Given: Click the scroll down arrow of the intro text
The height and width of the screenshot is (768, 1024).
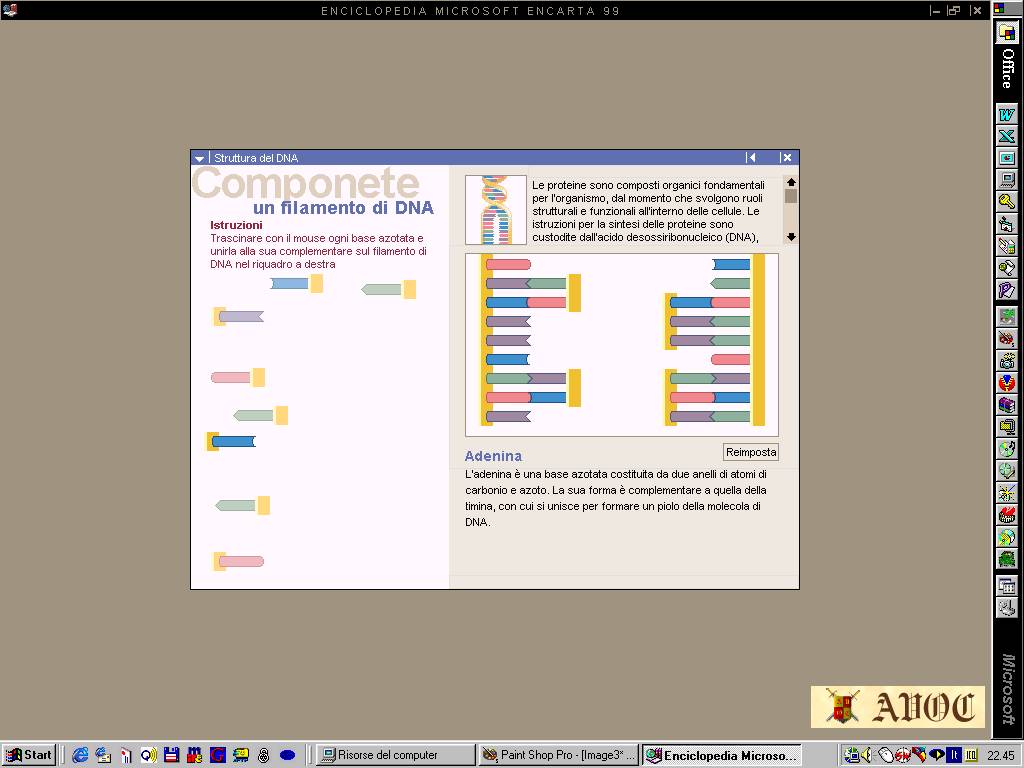Looking at the screenshot, I should [x=791, y=237].
